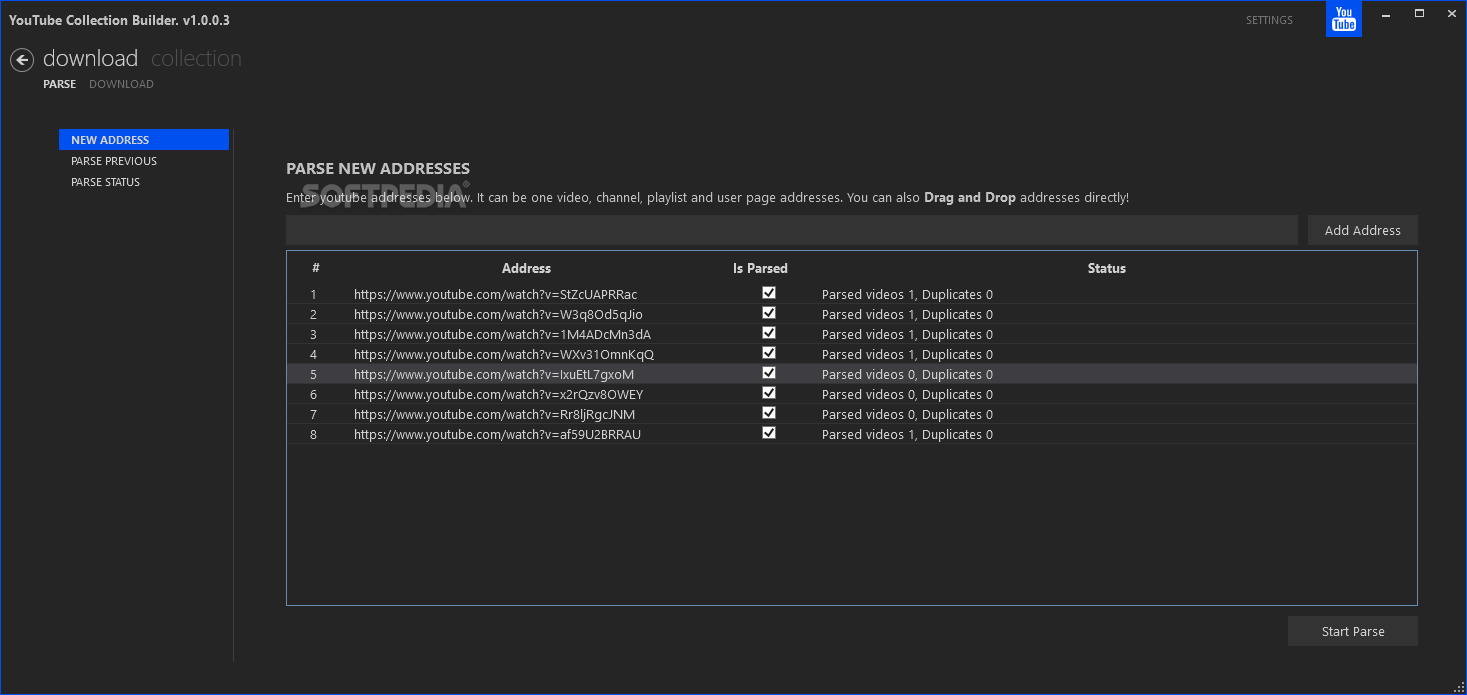This screenshot has height=695, width=1467.
Task: Switch to the DOWNLOAD tab
Action: pyautogui.click(x=121, y=84)
